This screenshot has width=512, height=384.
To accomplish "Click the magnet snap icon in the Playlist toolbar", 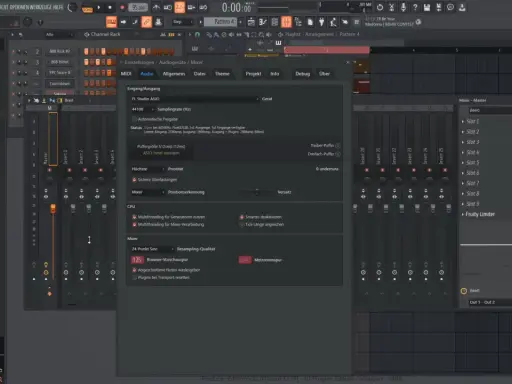I will (x=197, y=34).
